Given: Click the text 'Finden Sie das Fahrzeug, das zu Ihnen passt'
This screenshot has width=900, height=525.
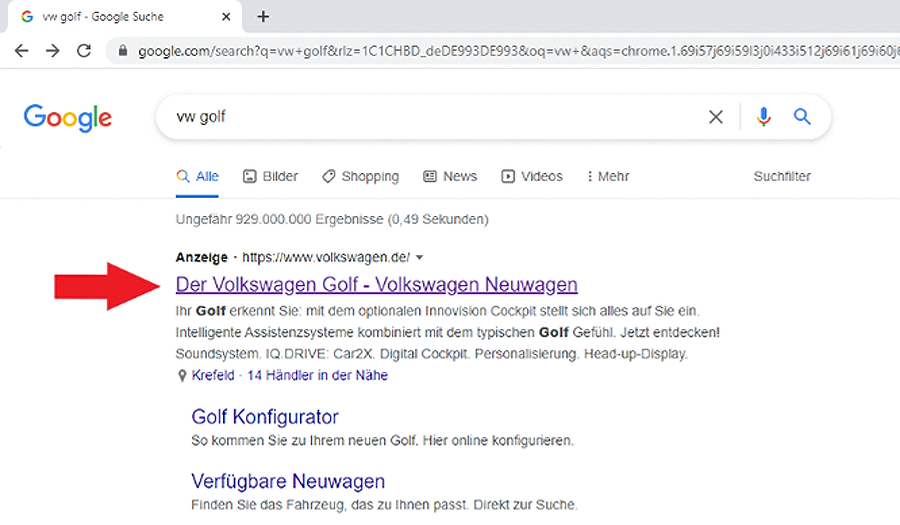Looking at the screenshot, I should click(x=328, y=505).
